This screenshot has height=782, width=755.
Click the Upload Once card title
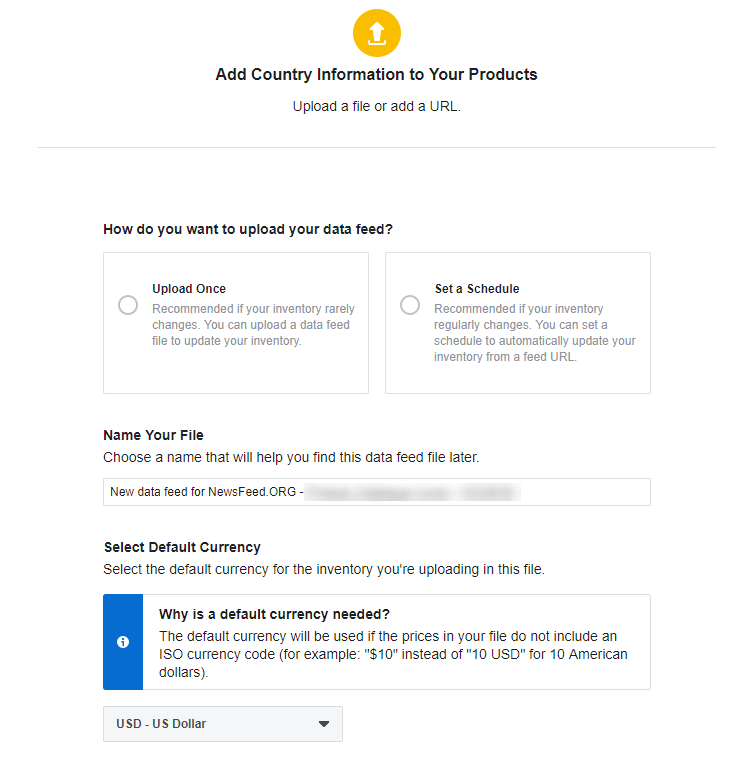tap(189, 289)
